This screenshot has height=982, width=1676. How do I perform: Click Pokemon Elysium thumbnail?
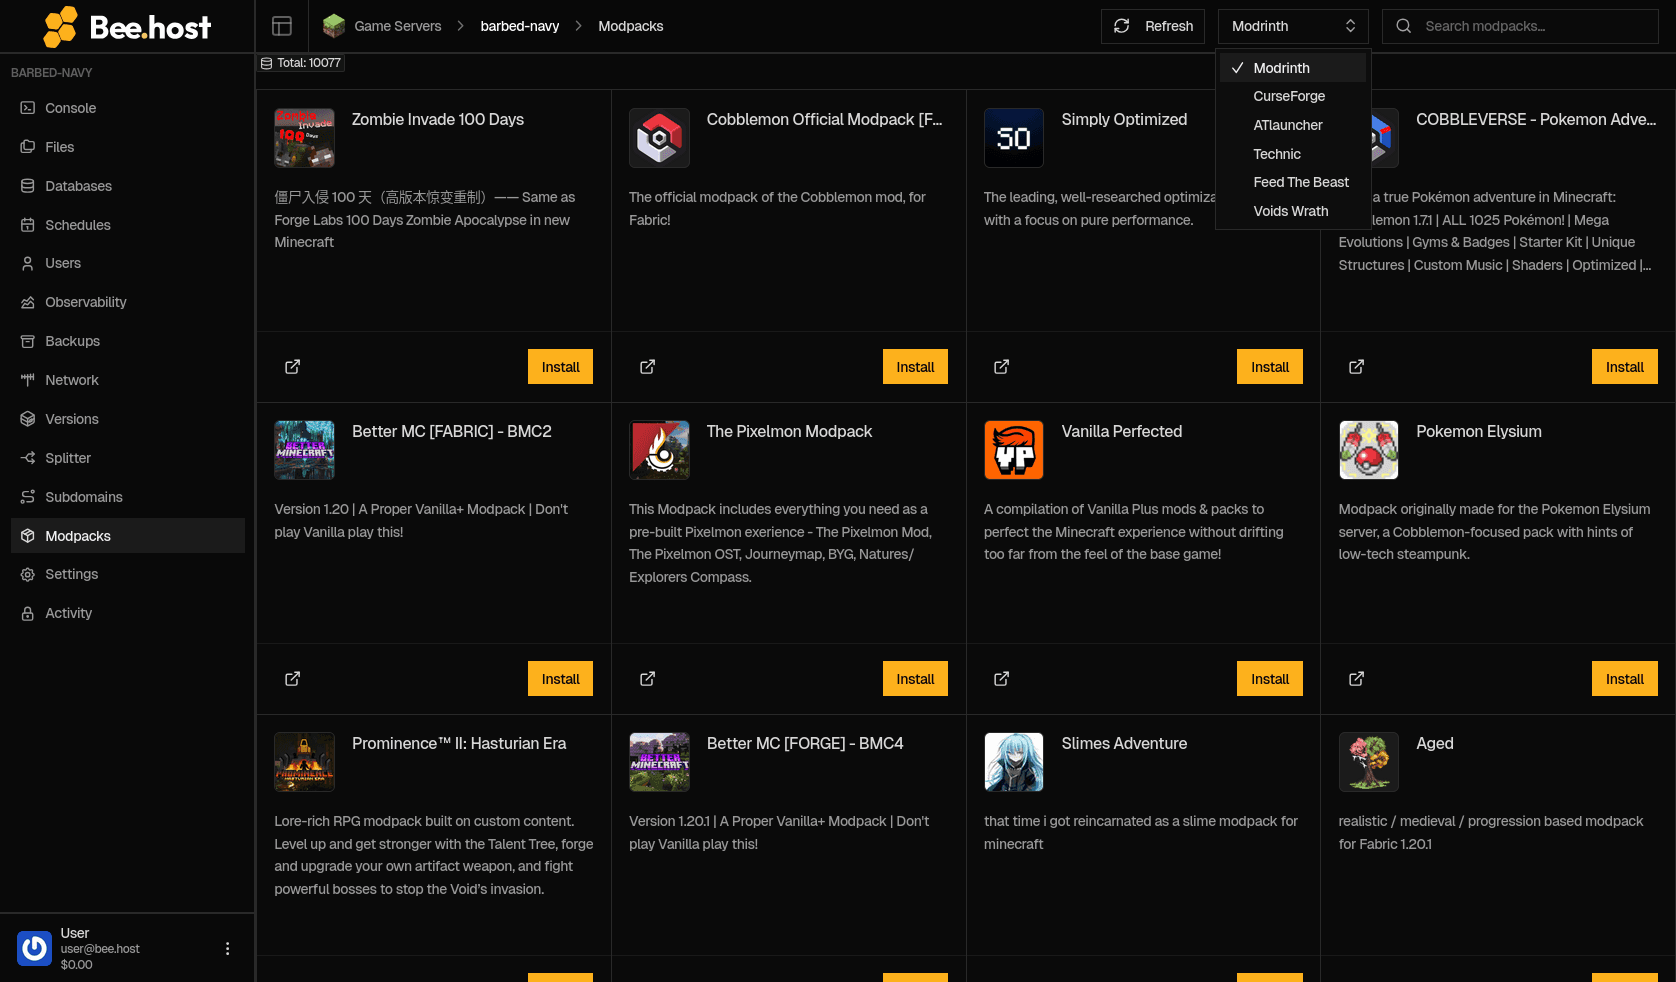[x=1369, y=450]
